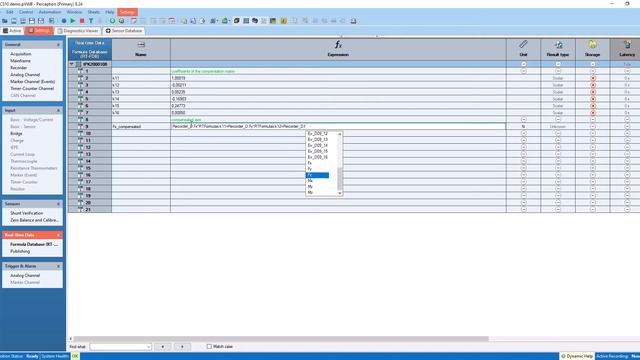Stop acquisition with the red square icon
Viewport: 640px width, 360px height.
pos(82,21)
